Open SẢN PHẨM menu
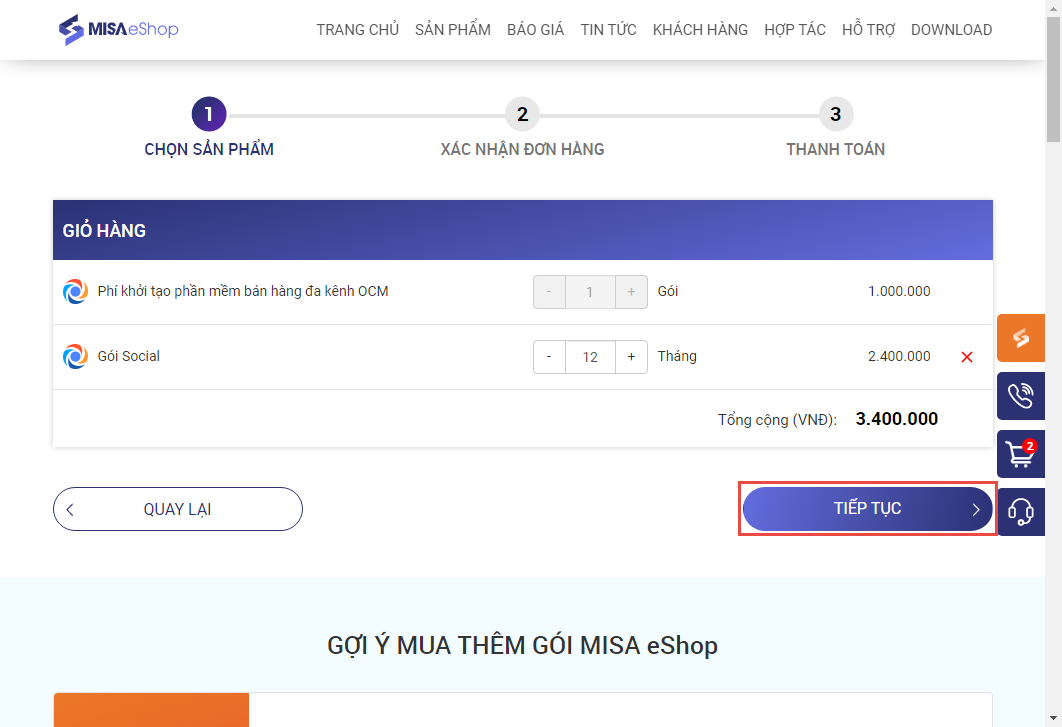This screenshot has width=1062, height=727. coord(452,30)
